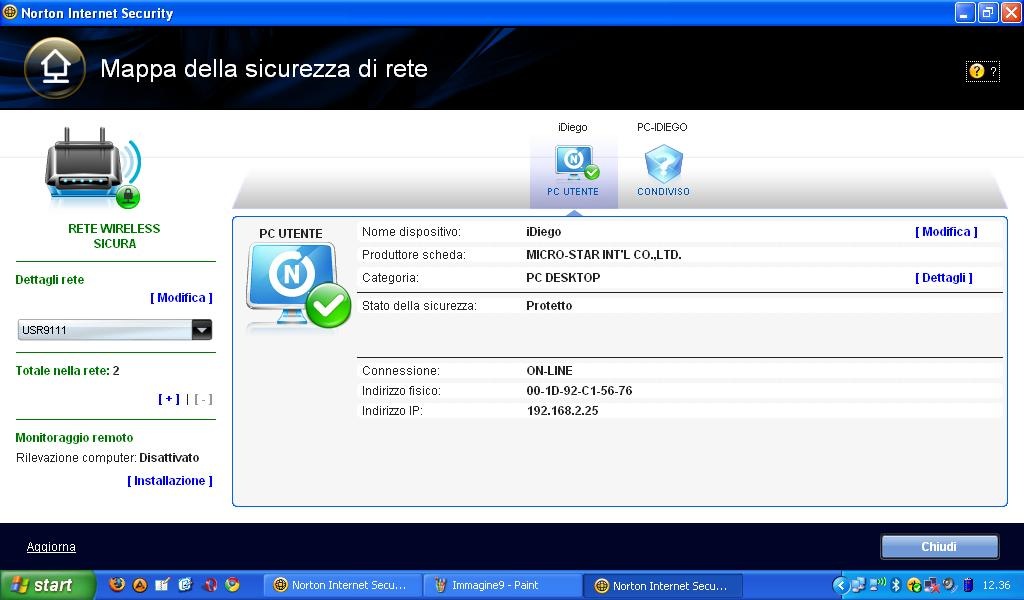
Task: Click the secure wireless router icon
Action: point(93,170)
